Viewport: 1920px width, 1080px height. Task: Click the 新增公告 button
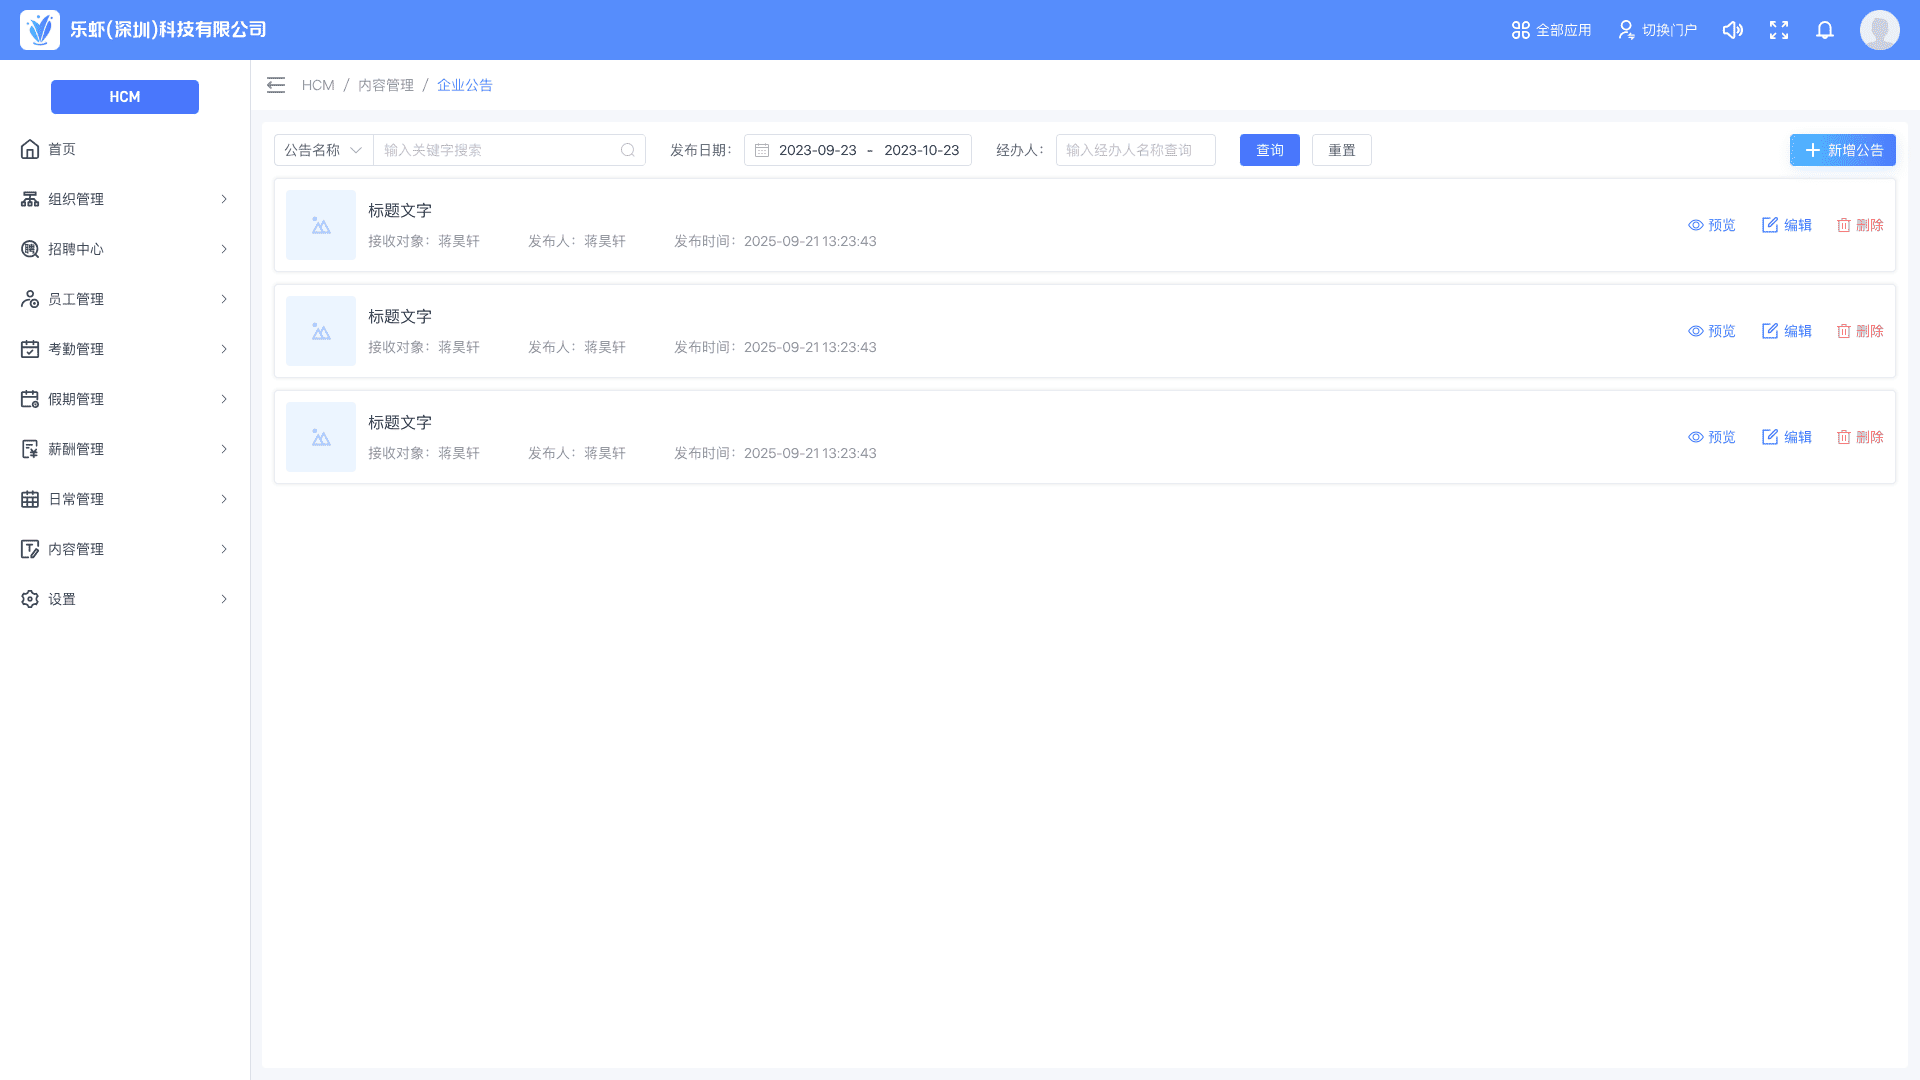(x=1842, y=150)
